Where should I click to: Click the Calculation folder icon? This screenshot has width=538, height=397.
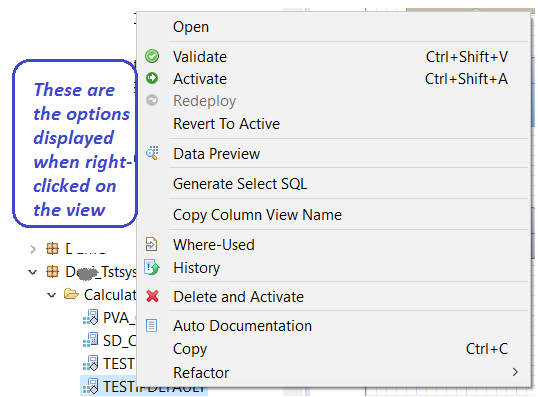pos(71,294)
